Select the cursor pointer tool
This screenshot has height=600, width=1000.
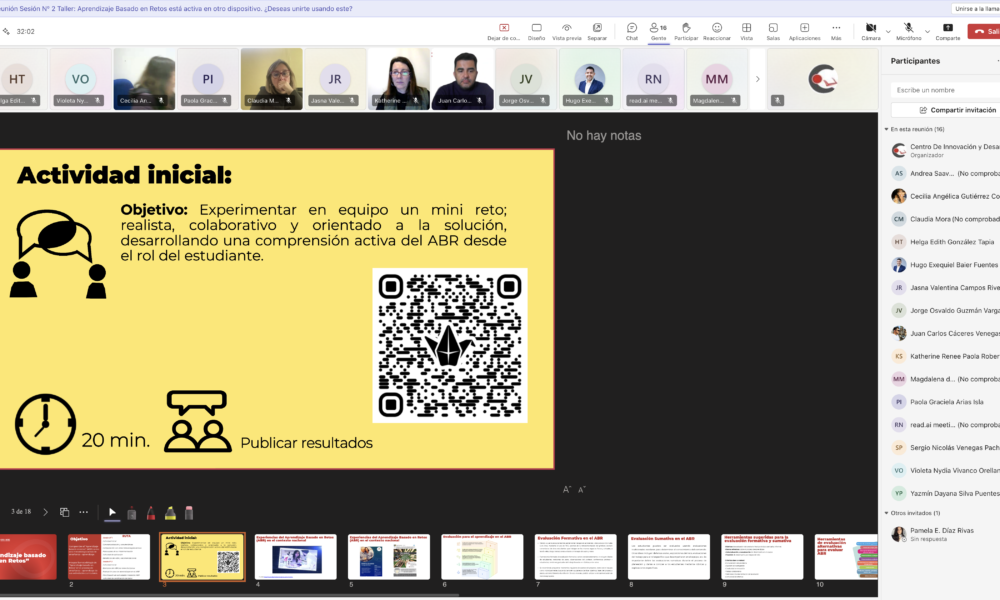click(112, 512)
